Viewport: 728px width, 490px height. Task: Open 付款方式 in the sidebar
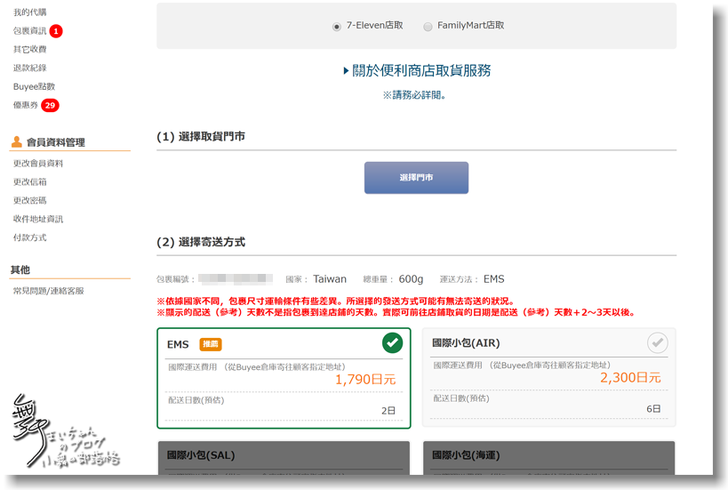tap(30, 238)
